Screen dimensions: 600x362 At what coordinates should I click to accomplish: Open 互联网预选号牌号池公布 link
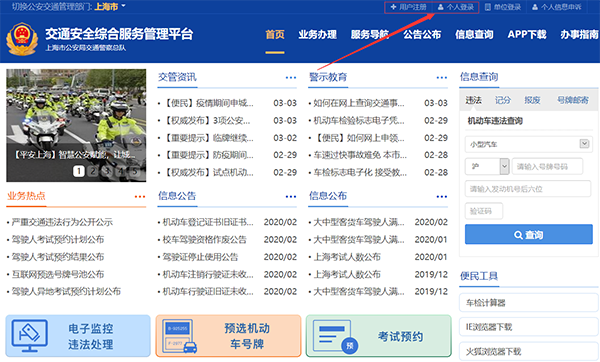(58, 274)
